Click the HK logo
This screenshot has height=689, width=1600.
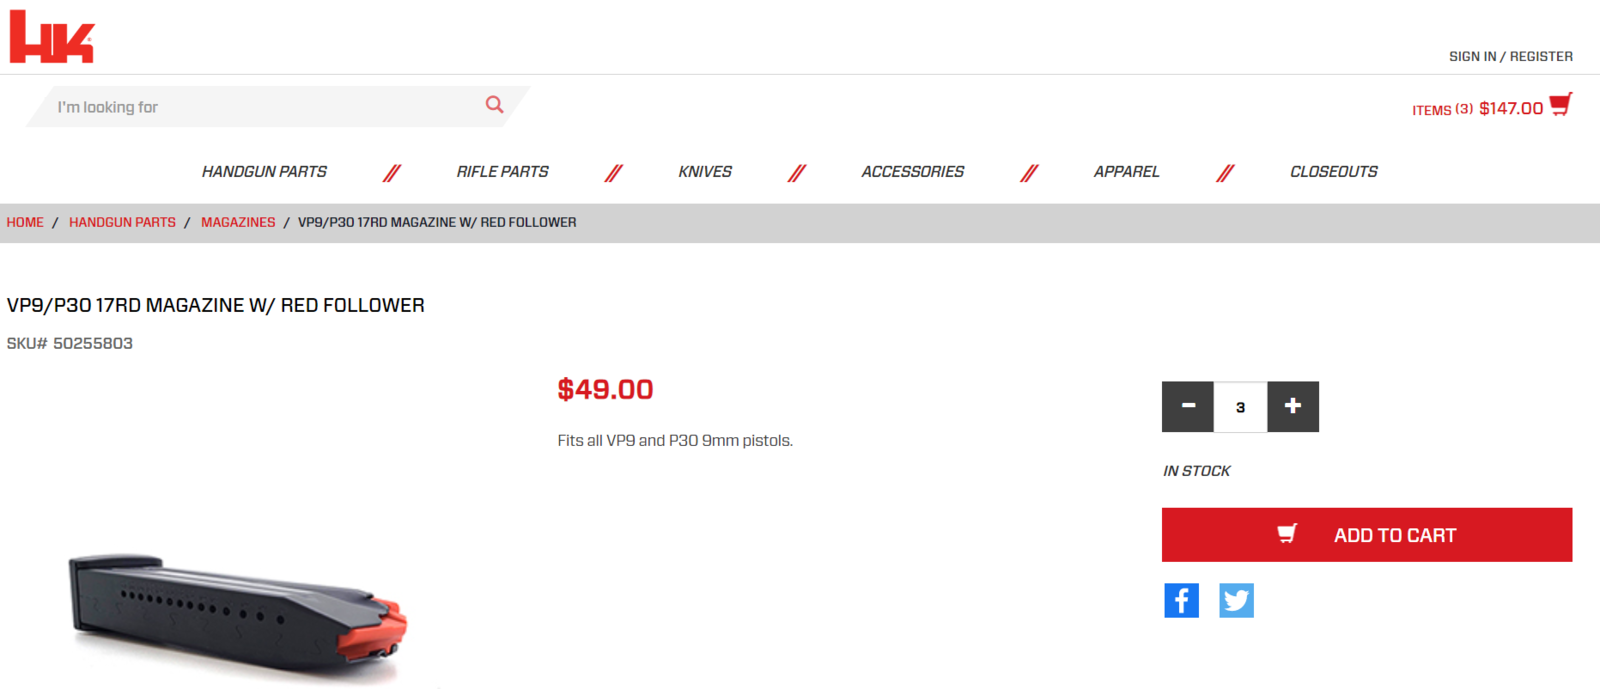52,37
